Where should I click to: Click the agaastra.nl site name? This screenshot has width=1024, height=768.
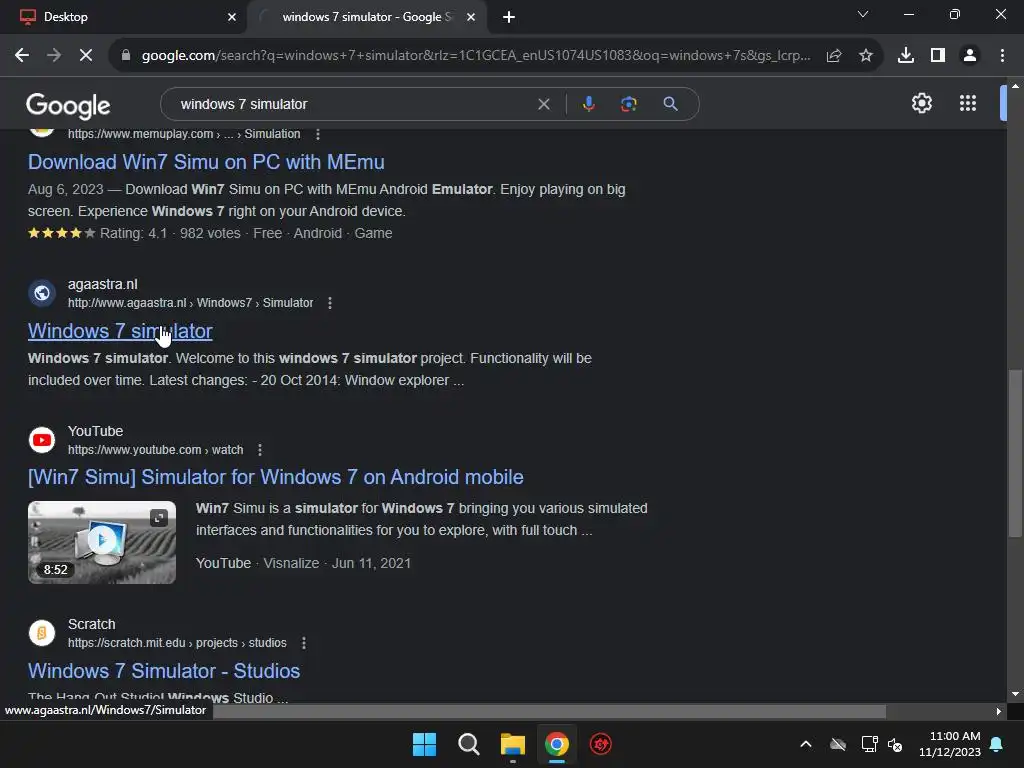pos(103,284)
